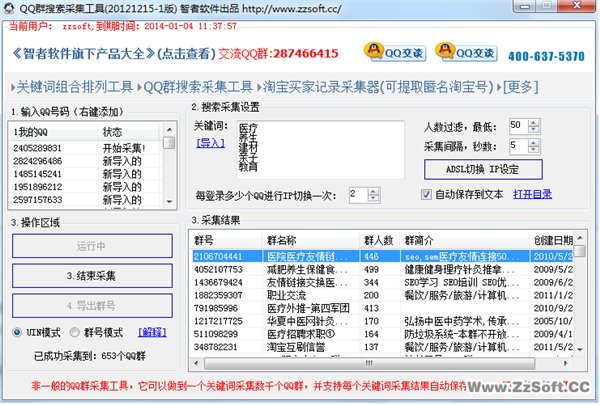The height and width of the screenshot is (405, 600).
Task: Select group 1882359307 职业交流
Action: [x=383, y=295]
